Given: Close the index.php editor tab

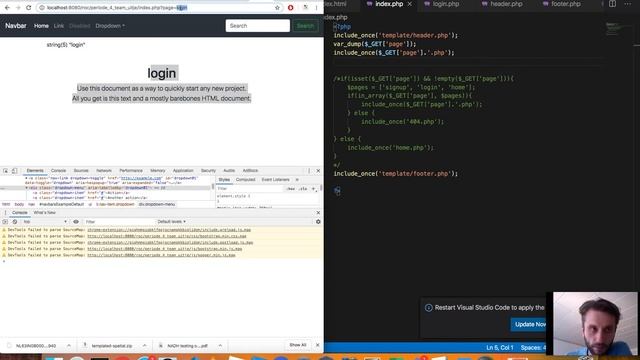Looking at the screenshot, I should (409, 4).
